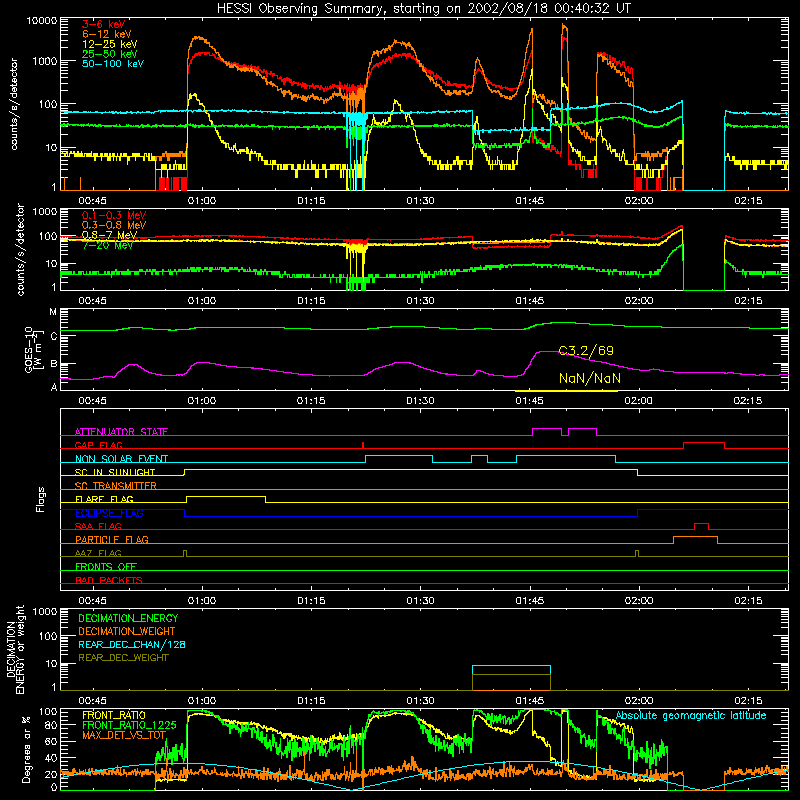This screenshot has width=800, height=800.
Task: Click the 12-25 keV legend entry
Action: coord(110,44)
